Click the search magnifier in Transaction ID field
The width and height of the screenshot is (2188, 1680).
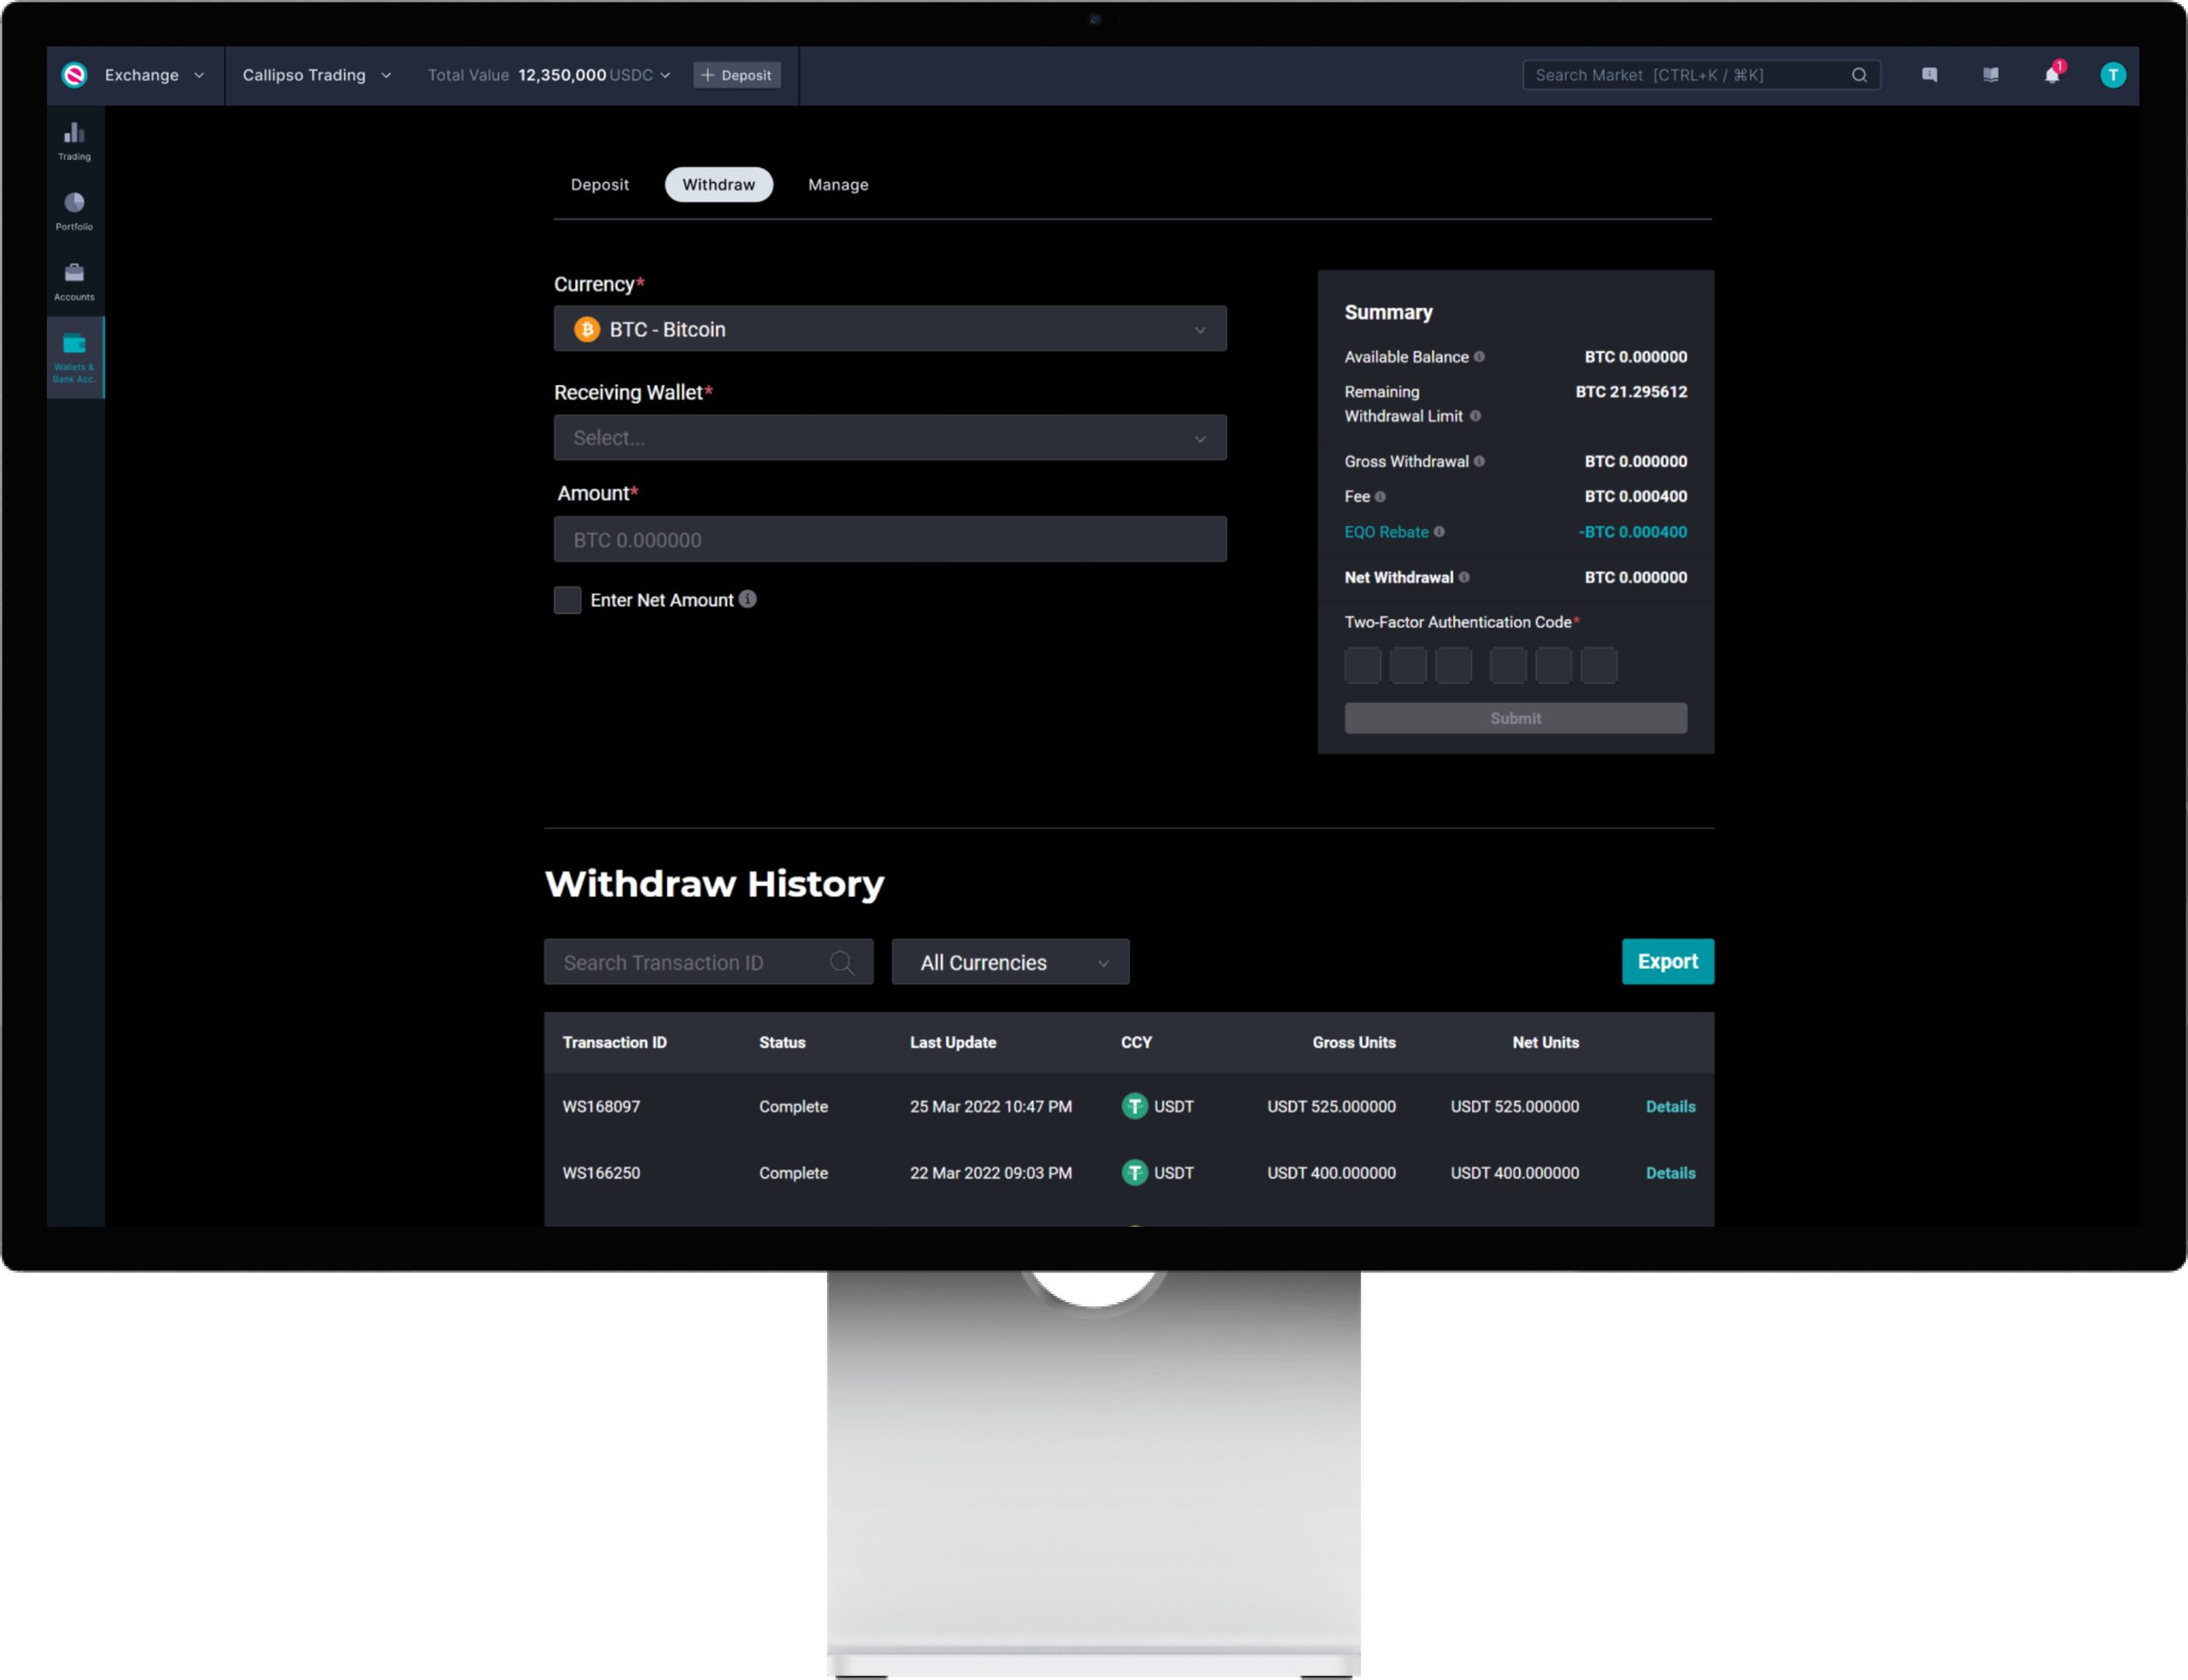[x=841, y=962]
